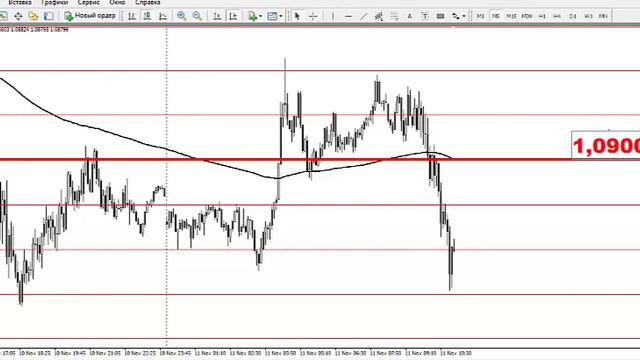Screen dimensions: 640x360
Task: Open the Графики menu
Action: 54,2
